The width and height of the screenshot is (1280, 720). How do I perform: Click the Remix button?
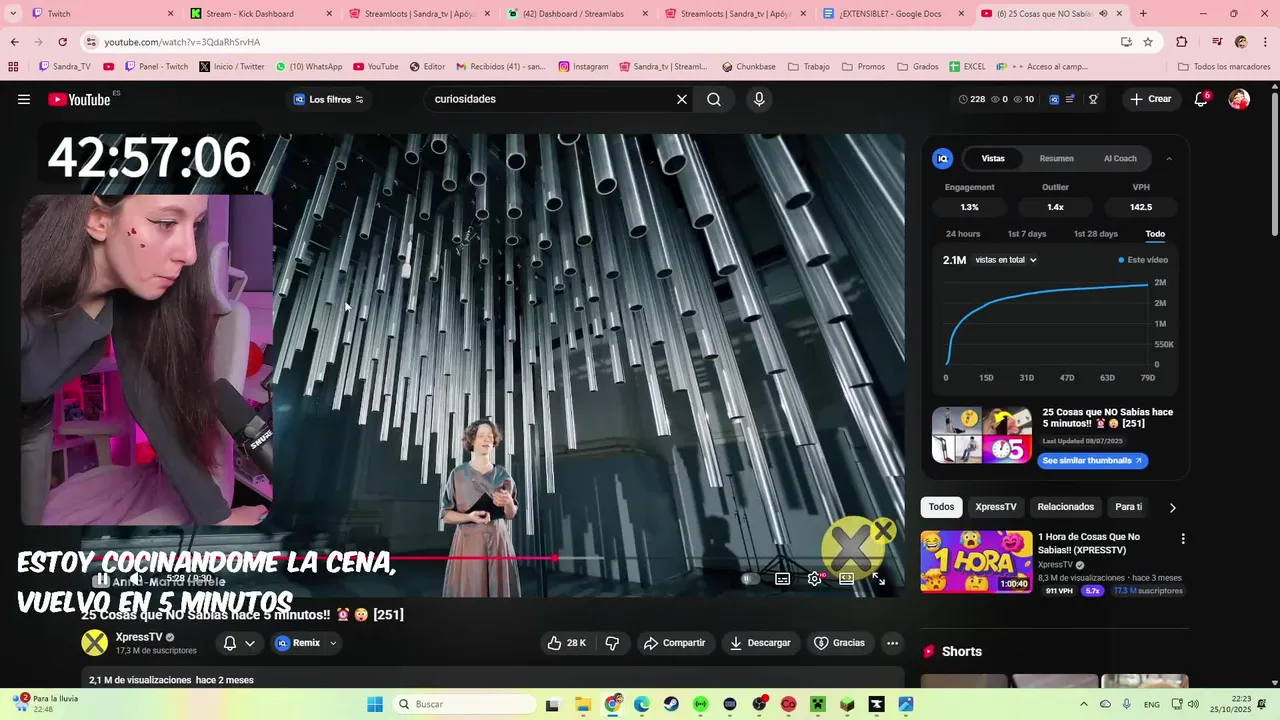[x=298, y=643]
